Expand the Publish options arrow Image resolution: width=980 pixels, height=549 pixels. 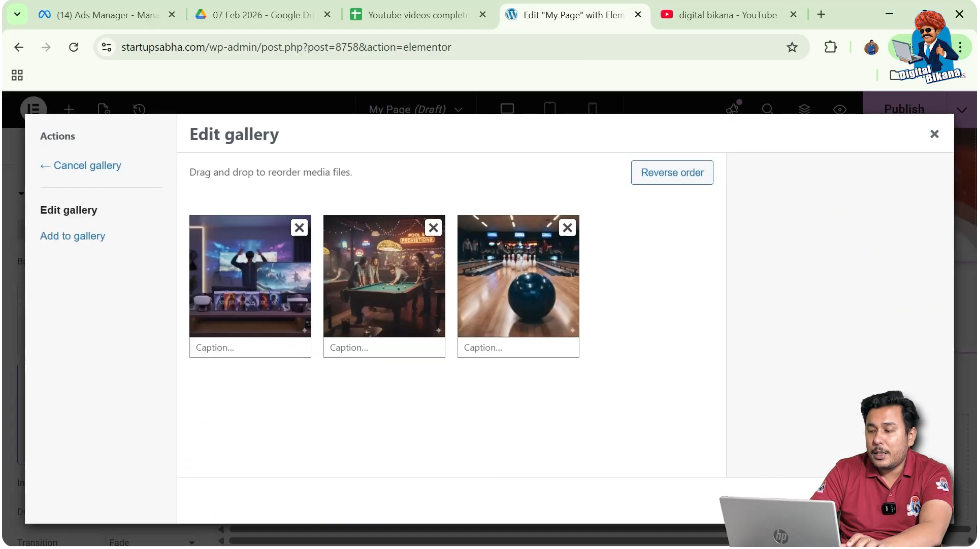(961, 109)
